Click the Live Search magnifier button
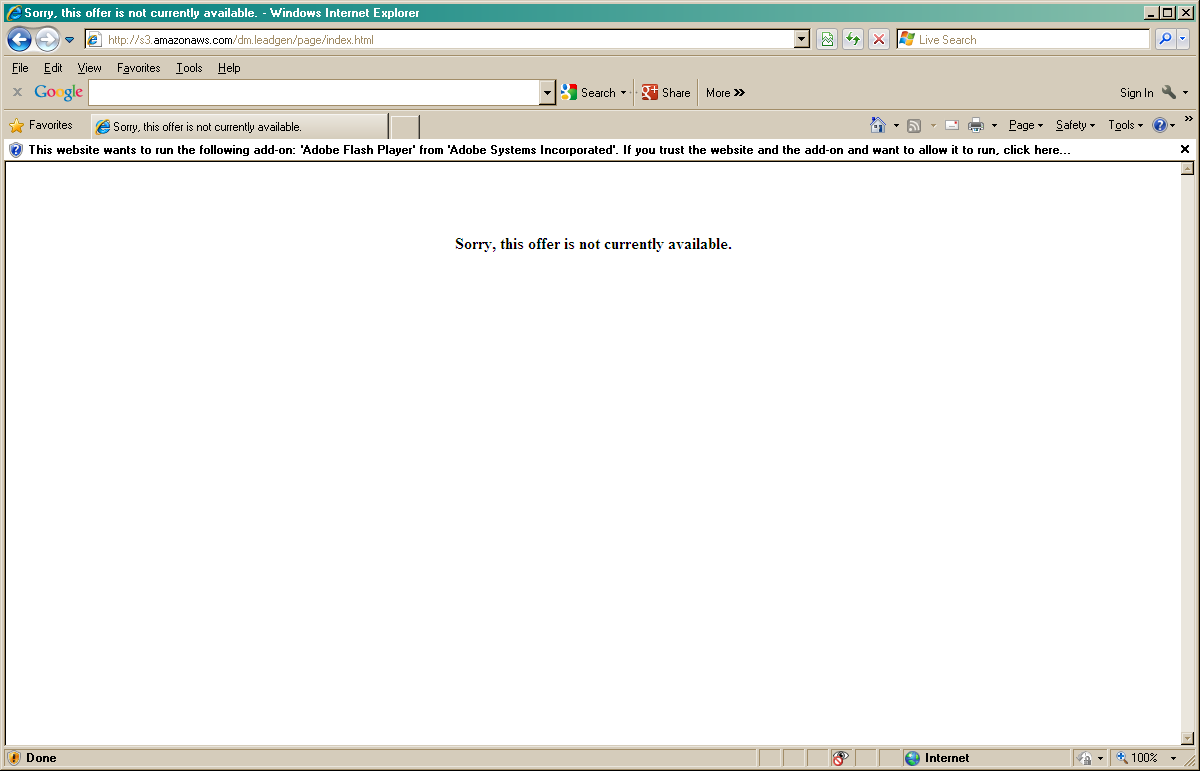This screenshot has height=771, width=1200. pos(1165,40)
